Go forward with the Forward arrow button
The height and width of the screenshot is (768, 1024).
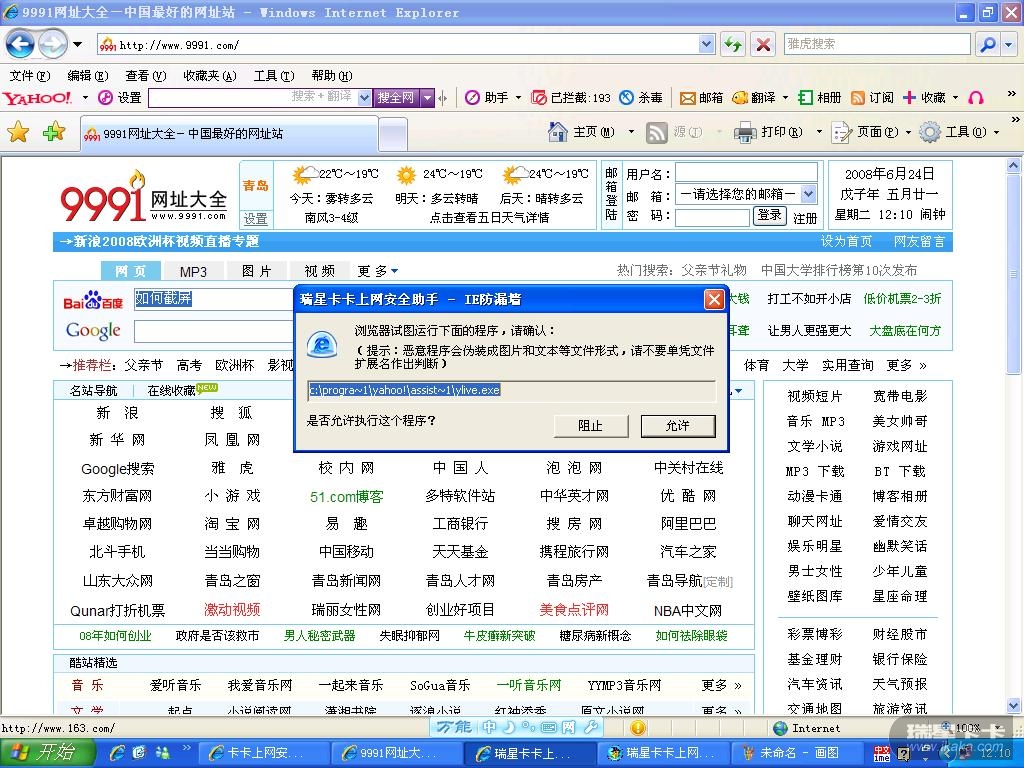(52, 44)
